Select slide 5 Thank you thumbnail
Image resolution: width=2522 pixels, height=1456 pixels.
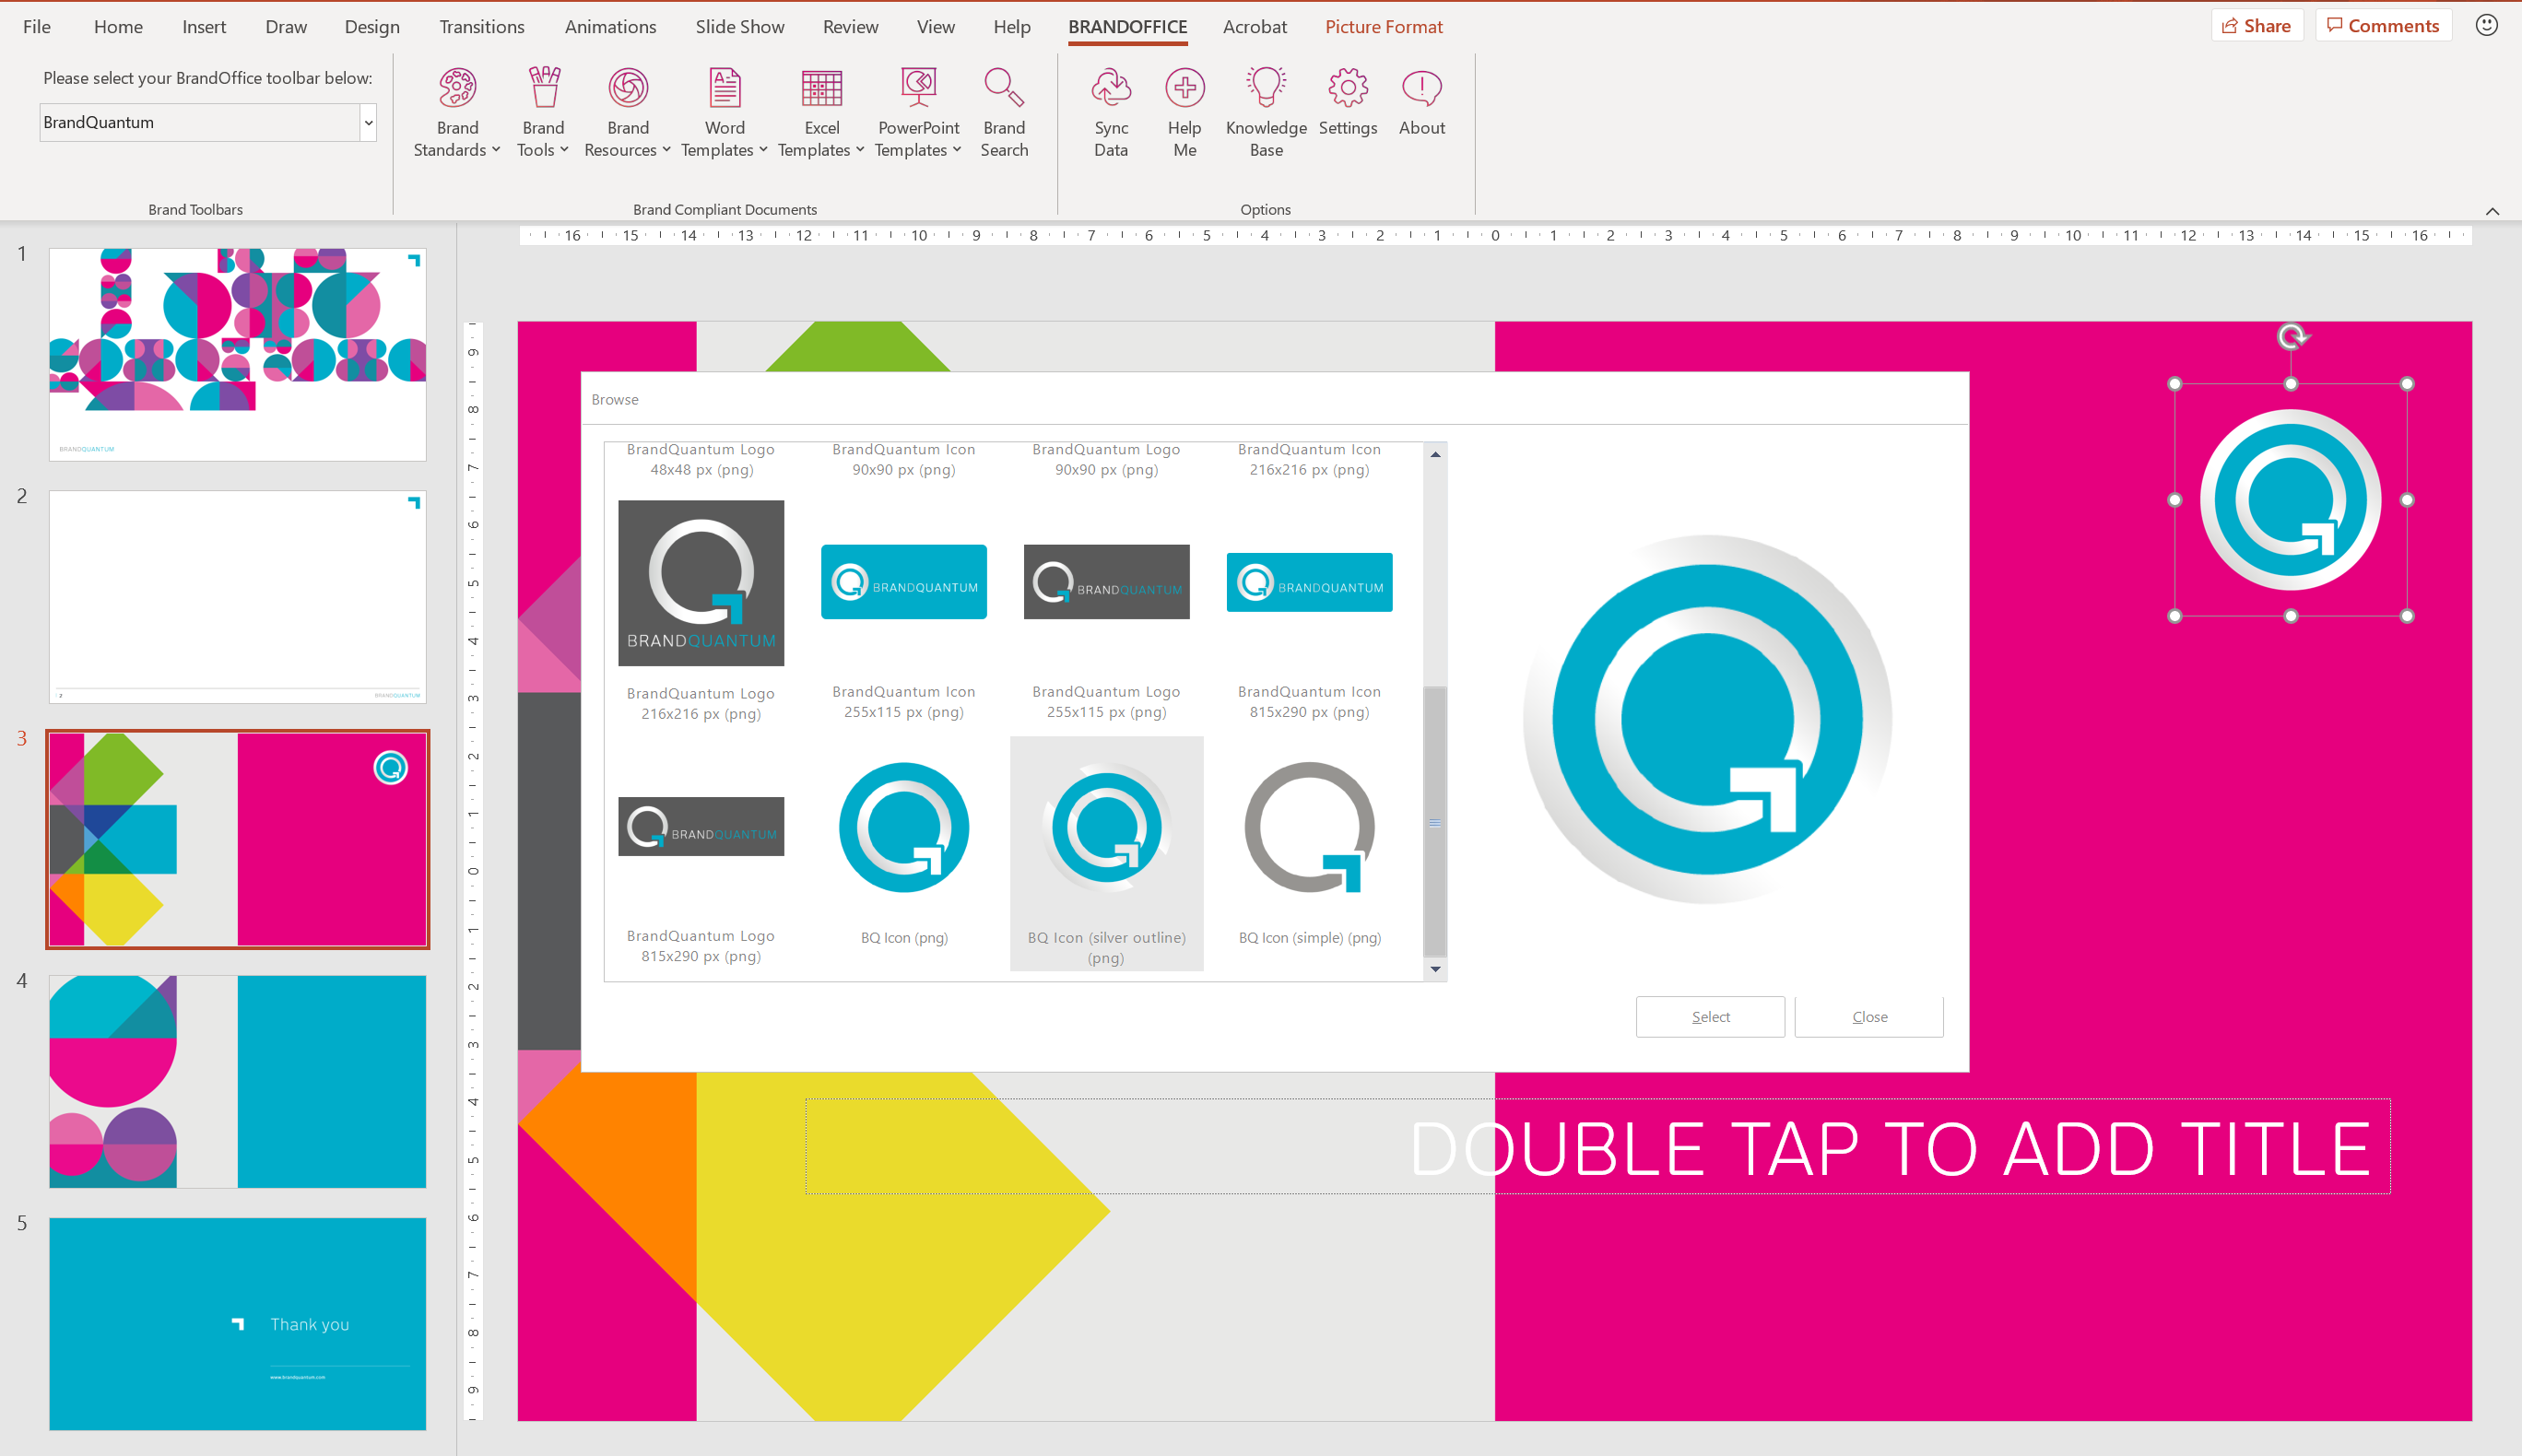coord(238,1324)
